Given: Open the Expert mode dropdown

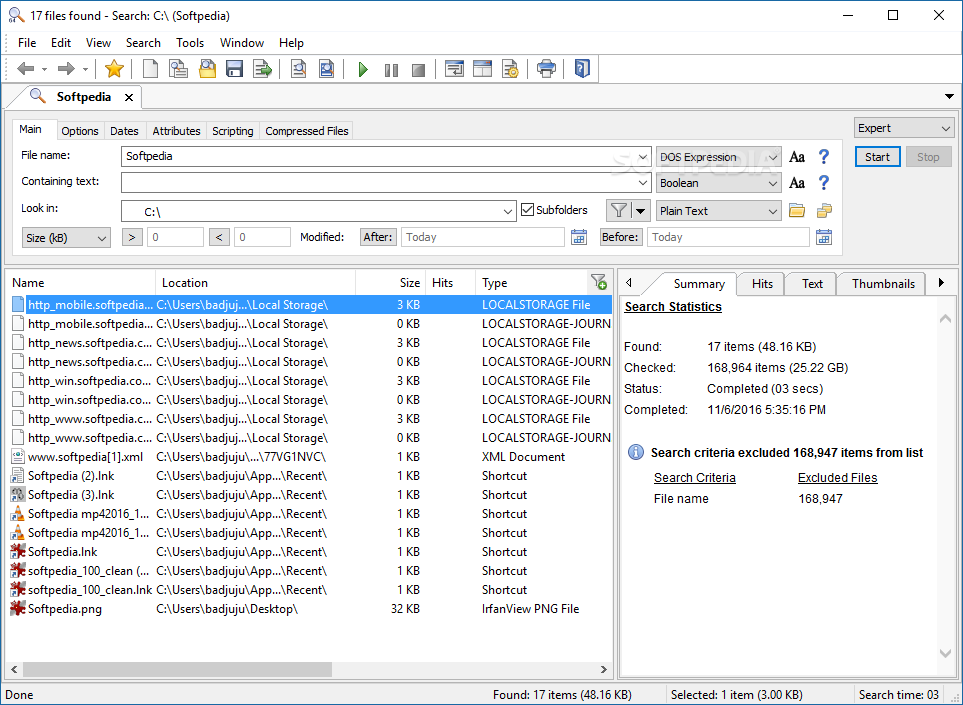Looking at the screenshot, I should coord(903,128).
